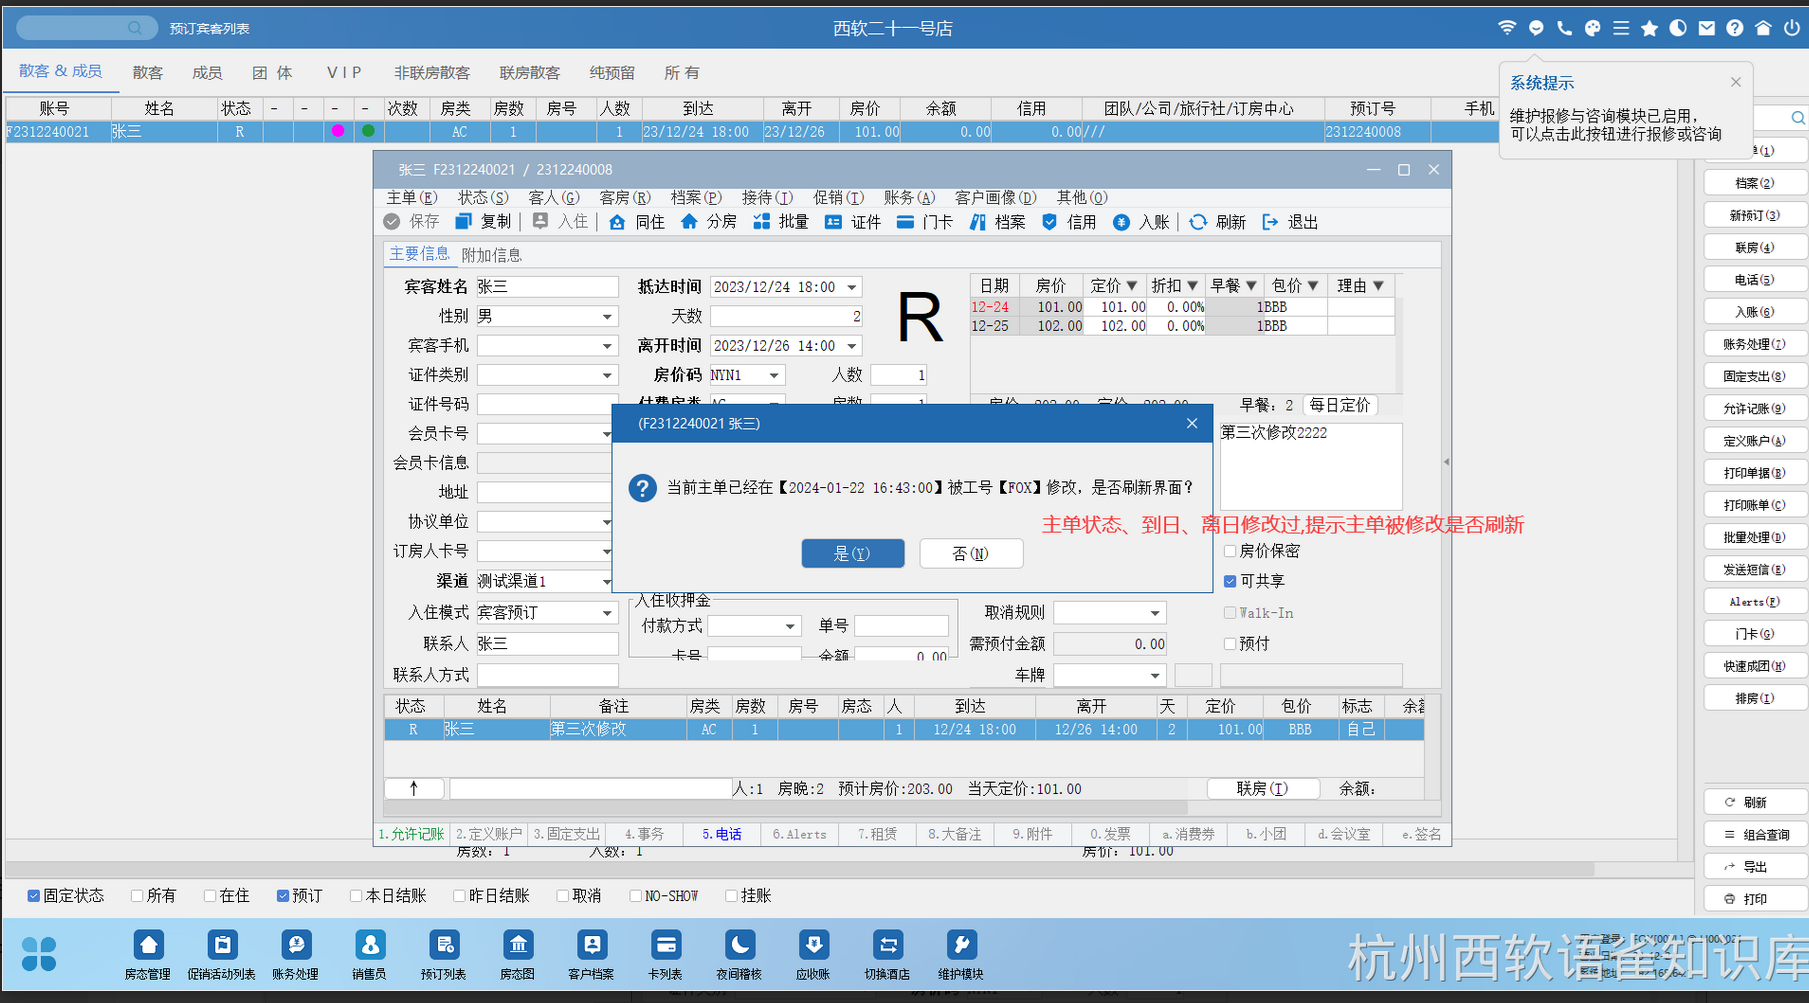Launch 账务处理 in the bottom bar

click(x=295, y=954)
